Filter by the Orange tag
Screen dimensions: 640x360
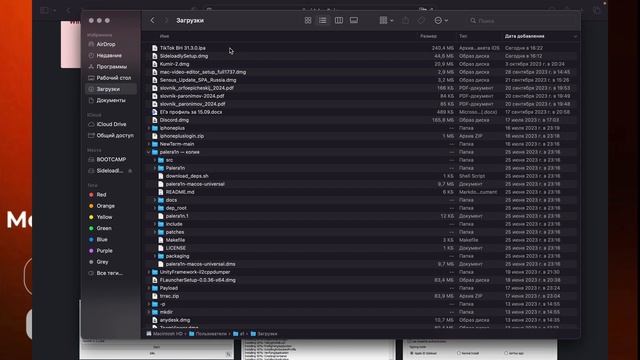point(105,206)
